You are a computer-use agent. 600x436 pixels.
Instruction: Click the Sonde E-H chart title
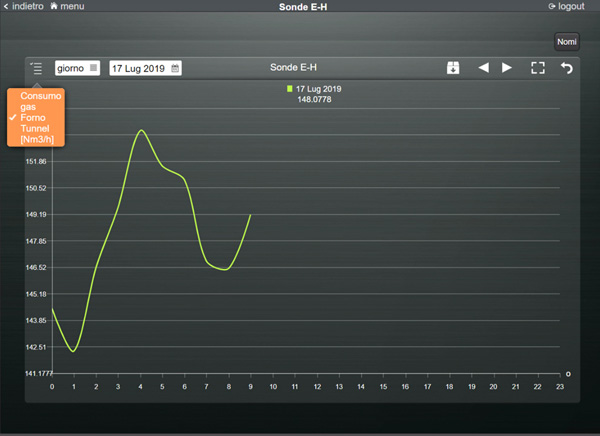[294, 68]
